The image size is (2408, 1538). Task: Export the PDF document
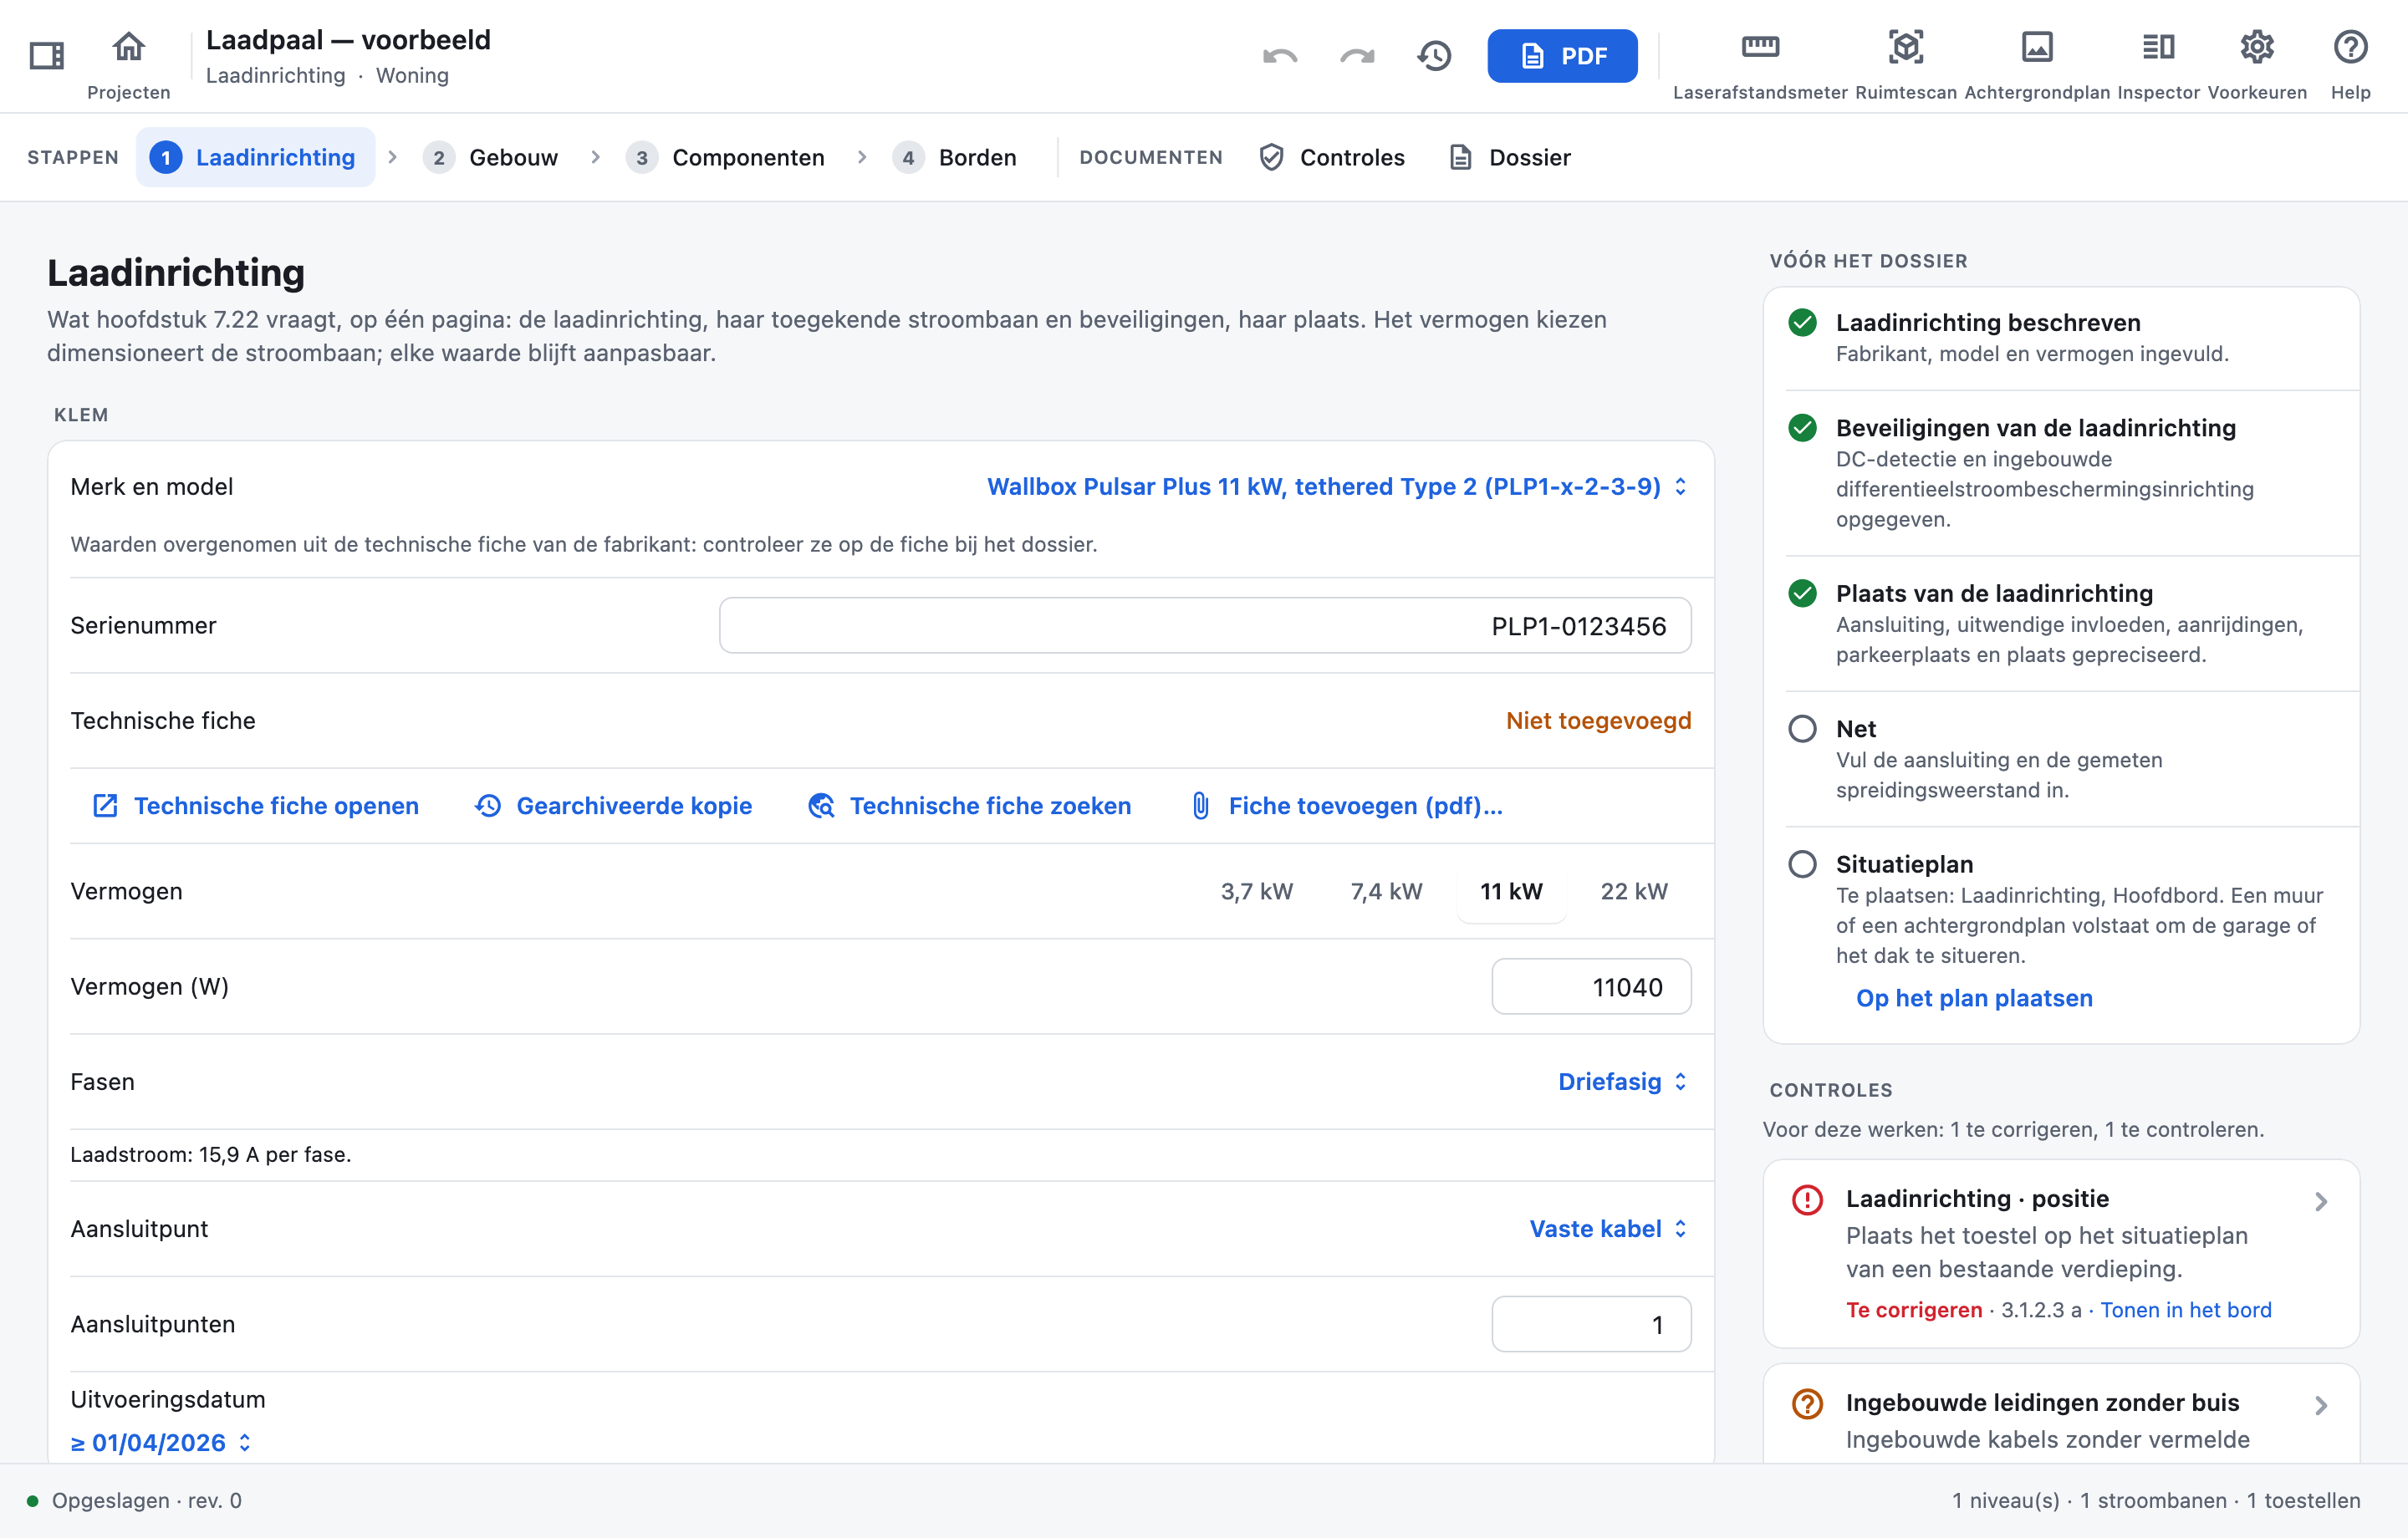coord(1562,56)
